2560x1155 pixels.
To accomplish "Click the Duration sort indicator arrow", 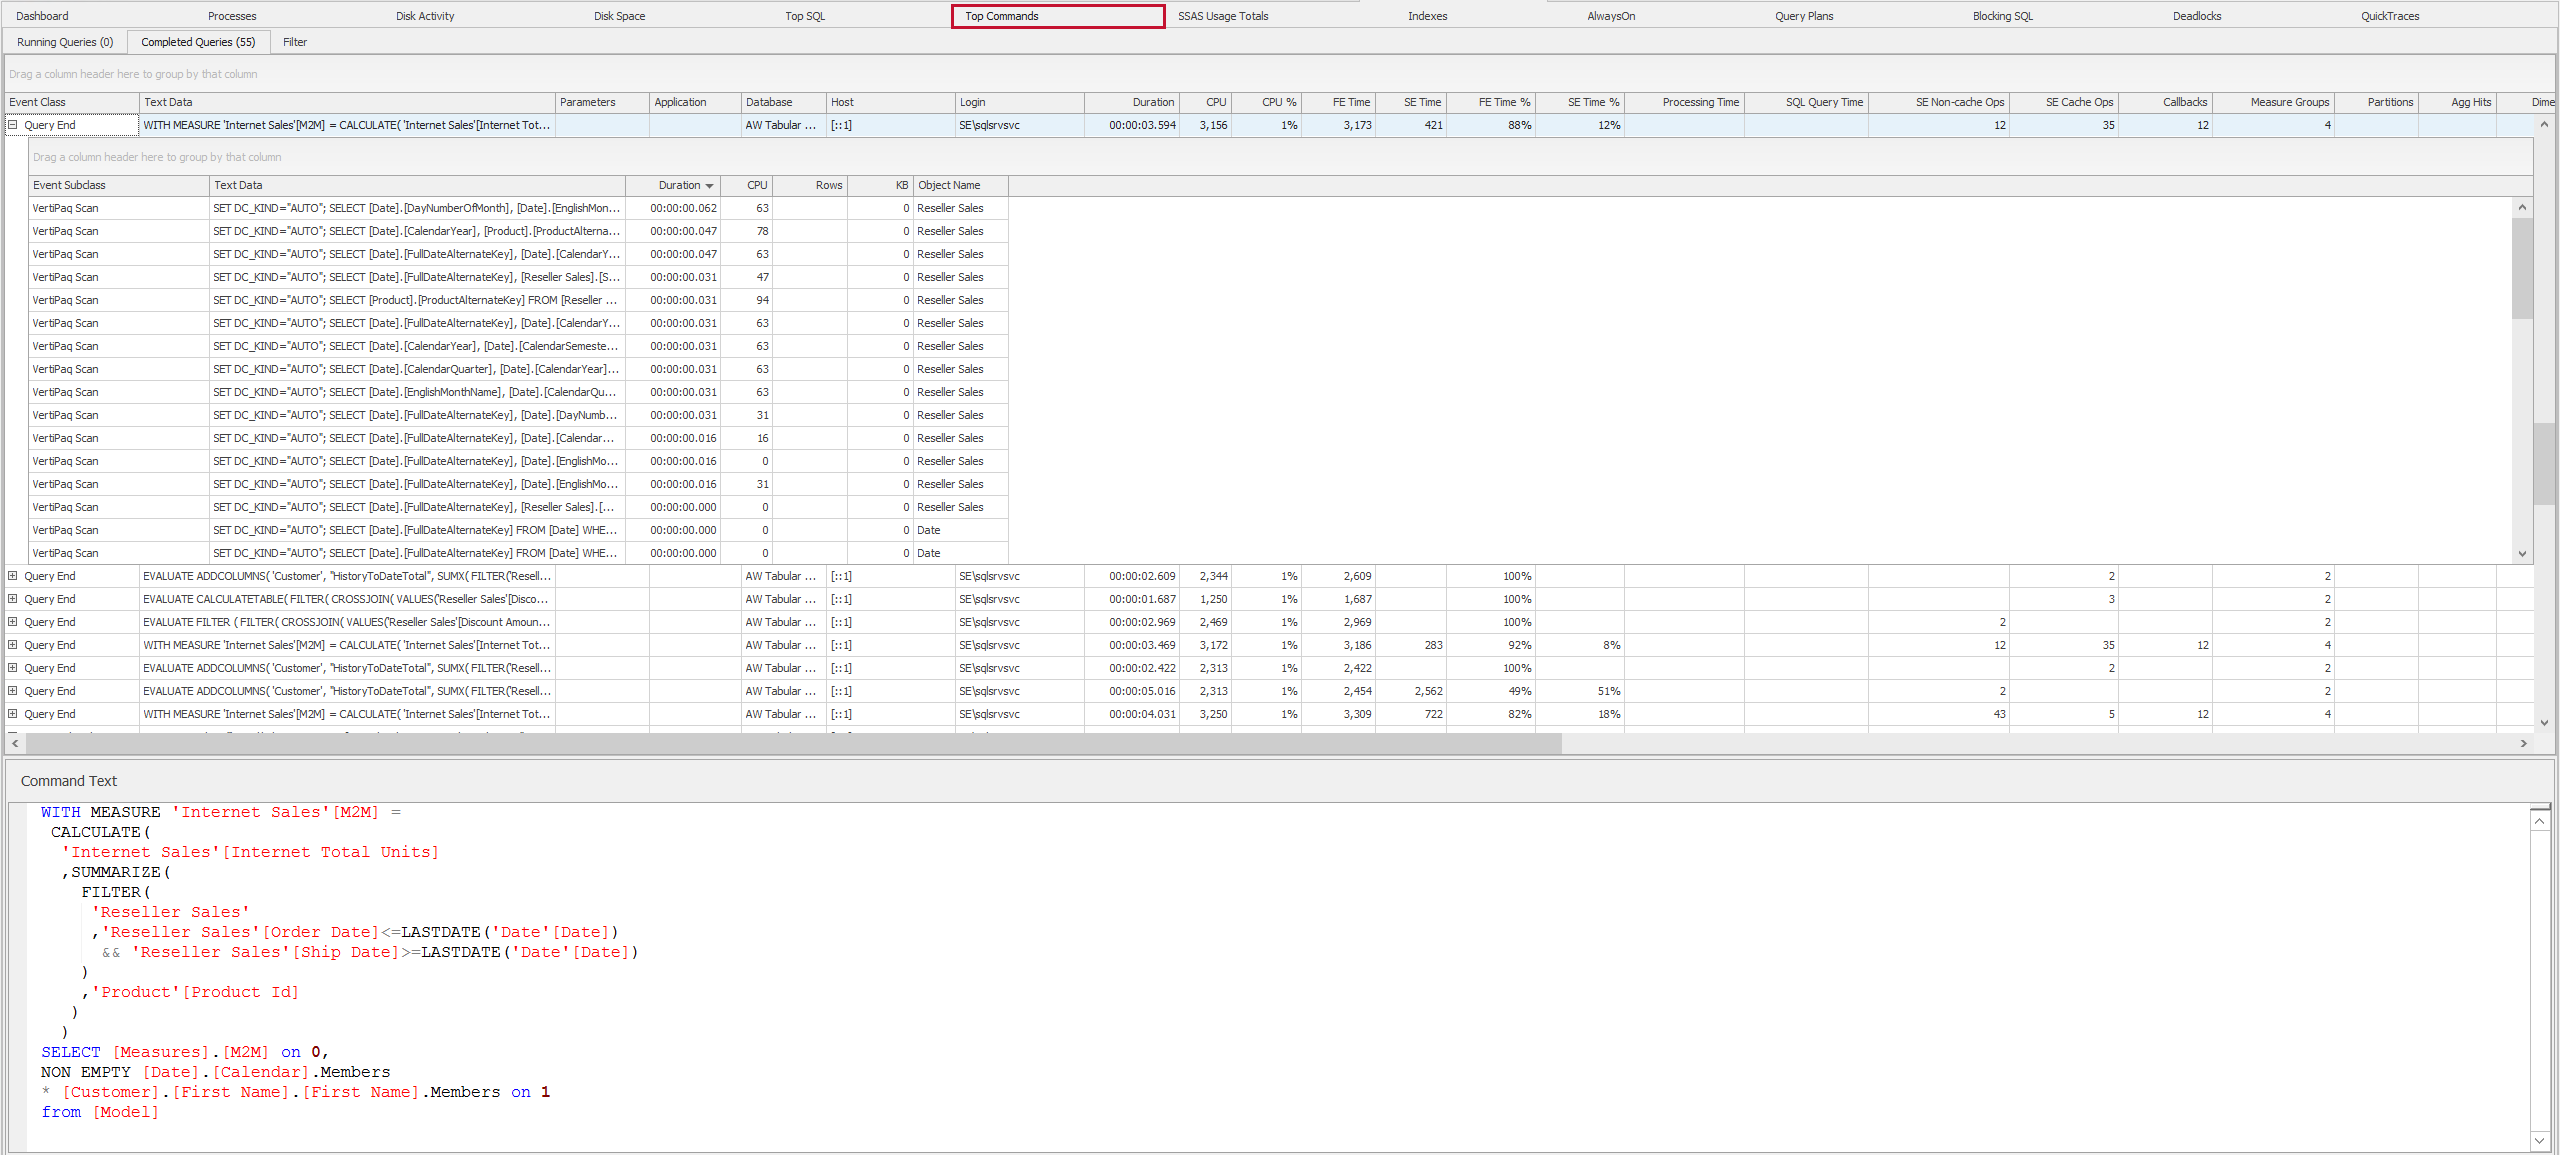I will click(x=710, y=185).
